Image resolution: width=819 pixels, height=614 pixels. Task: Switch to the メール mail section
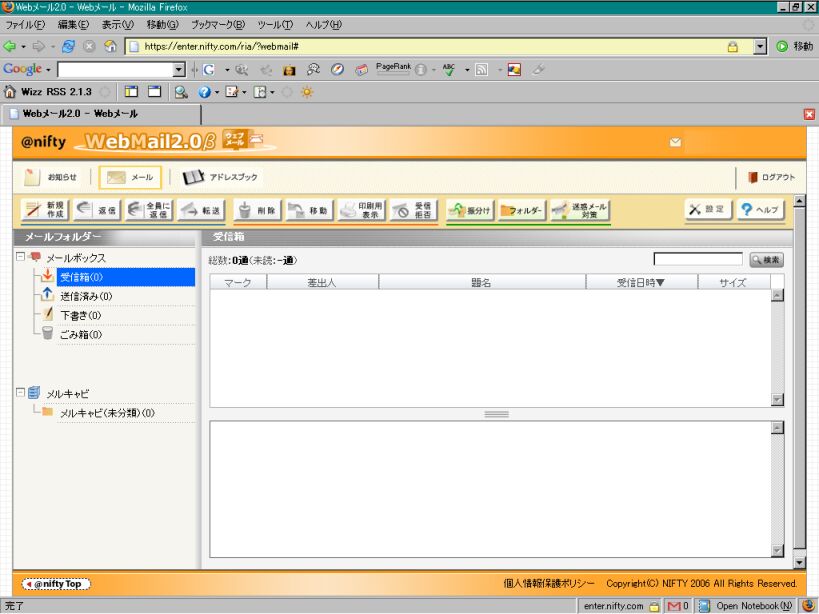coord(130,177)
